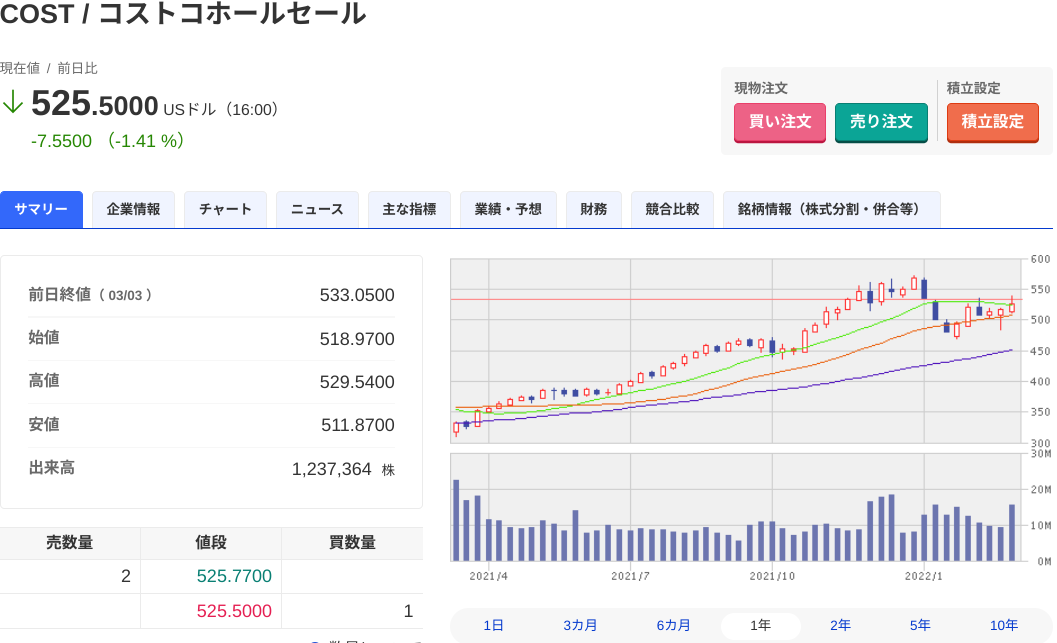Image resolution: width=1057 pixels, height=643 pixels.
Task: Click the 2022/1 chart axis label
Action: [924, 576]
